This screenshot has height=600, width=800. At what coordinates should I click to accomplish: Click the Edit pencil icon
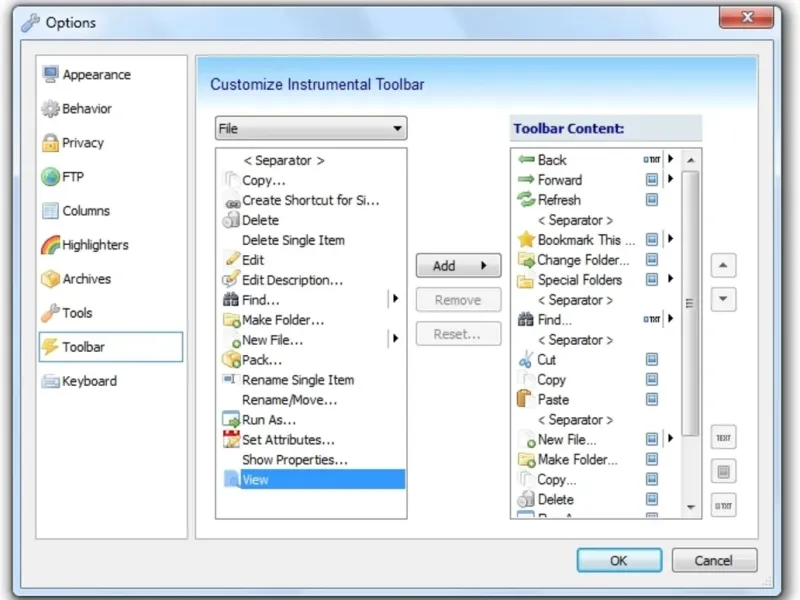pos(232,259)
